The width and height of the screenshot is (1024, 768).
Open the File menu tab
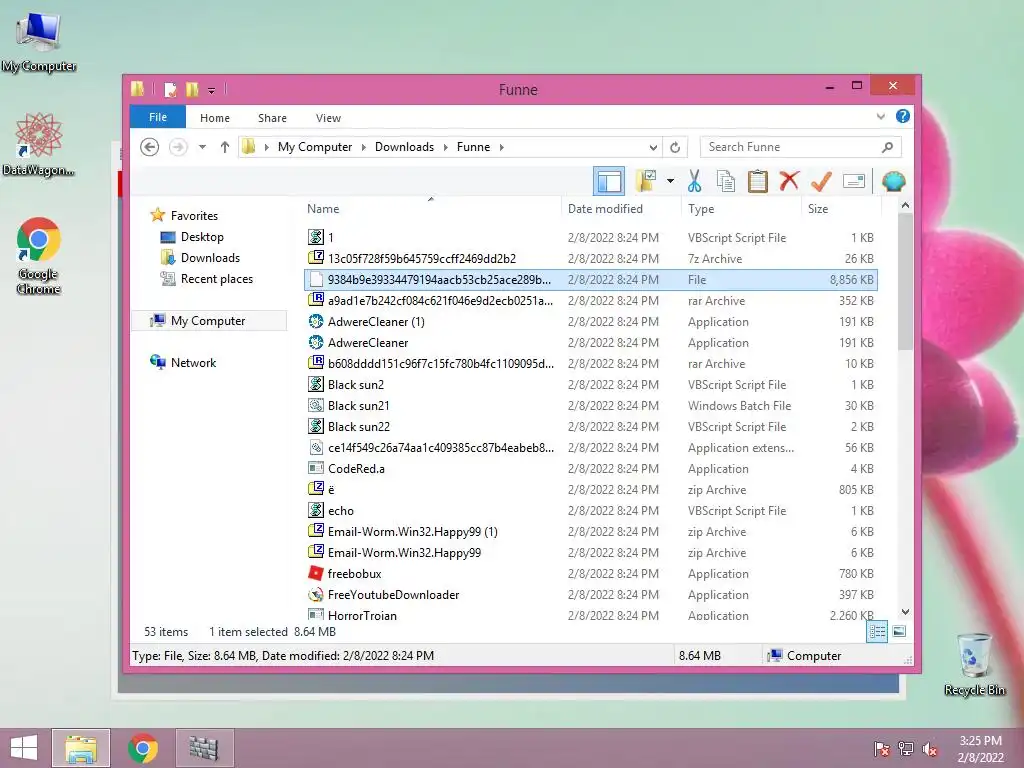[158, 117]
